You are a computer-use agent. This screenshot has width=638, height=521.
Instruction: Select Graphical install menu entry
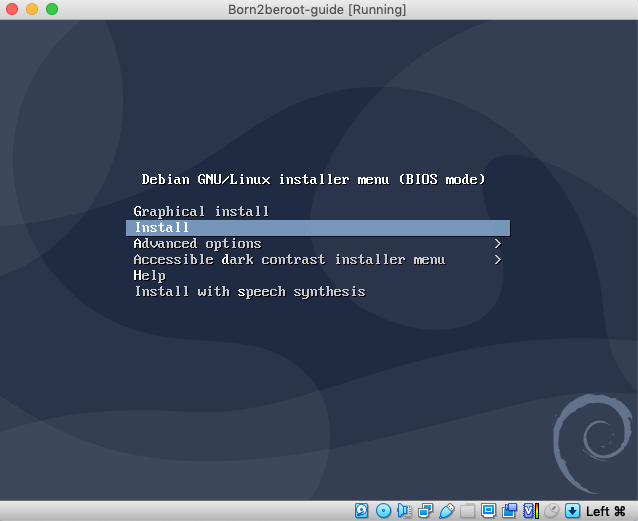pos(201,211)
